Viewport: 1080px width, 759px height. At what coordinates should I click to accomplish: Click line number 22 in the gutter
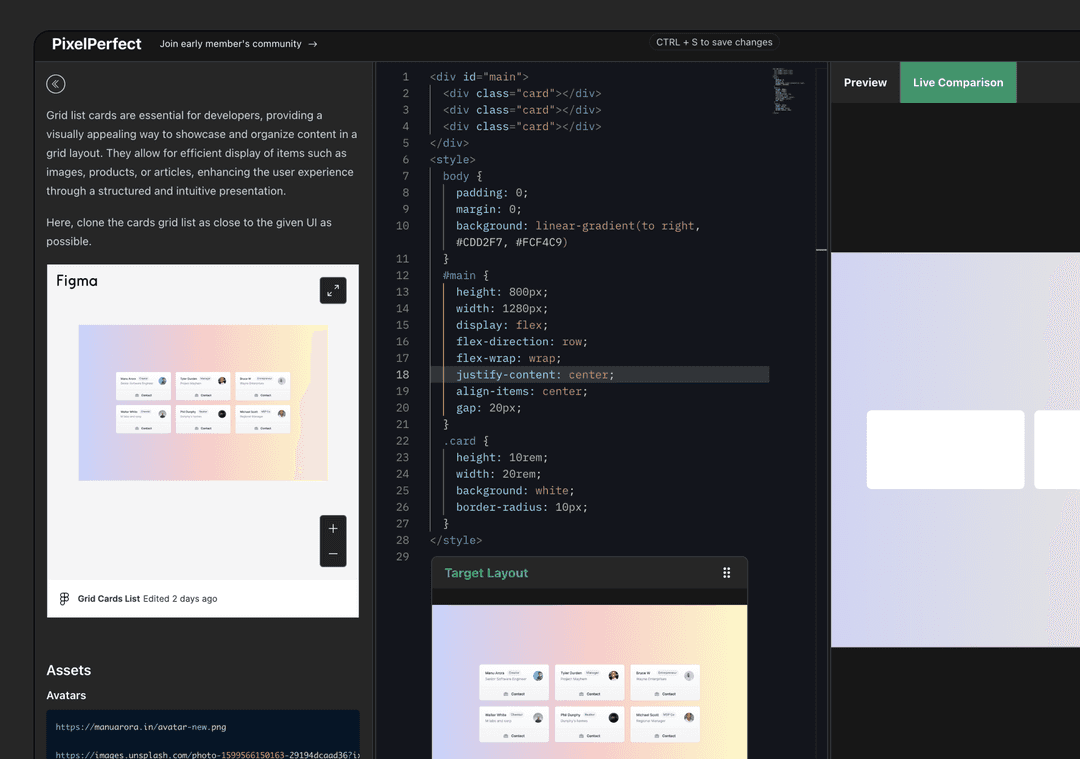[x=403, y=441]
